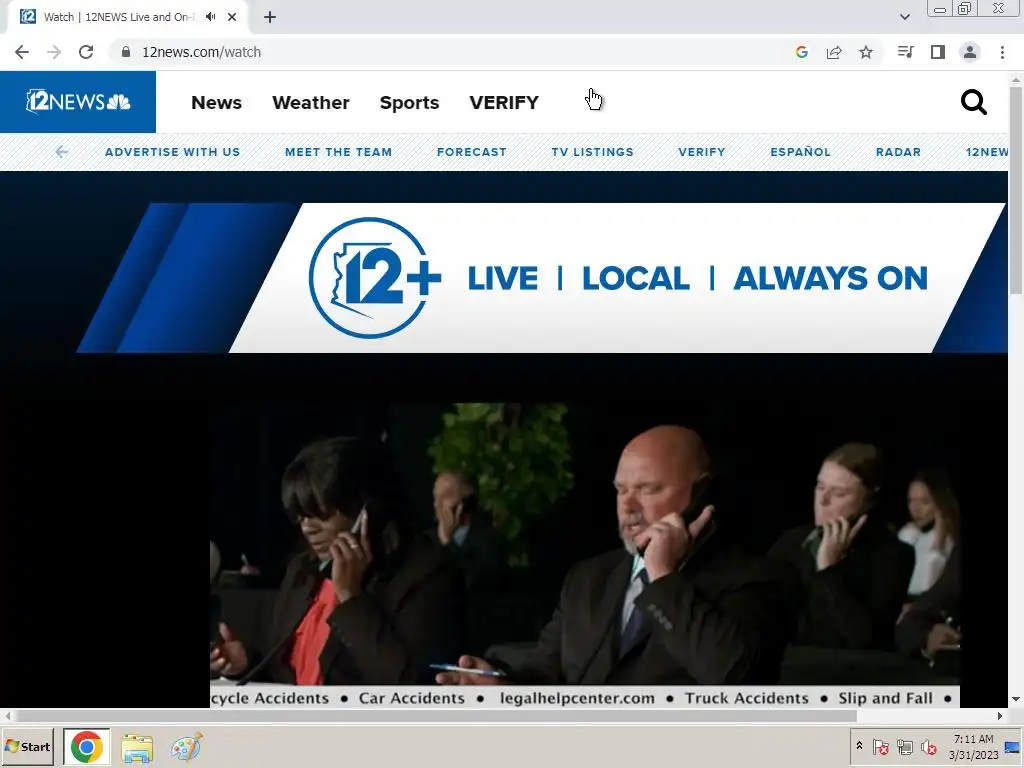Viewport: 1024px width, 768px height.
Task: Open the Radar link
Action: [x=898, y=152]
